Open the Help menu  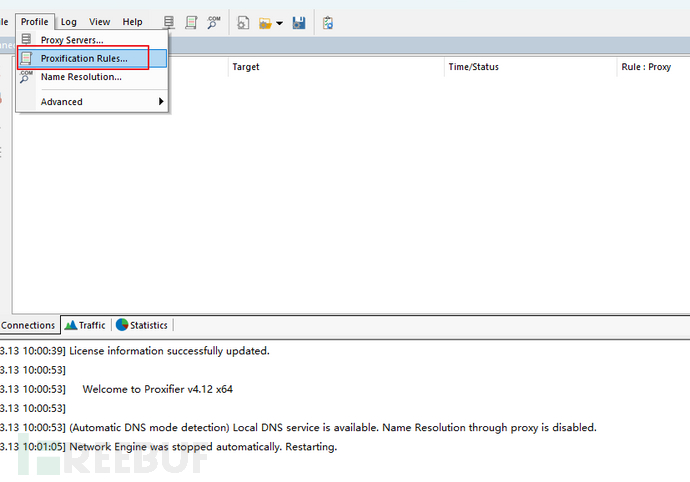point(132,22)
